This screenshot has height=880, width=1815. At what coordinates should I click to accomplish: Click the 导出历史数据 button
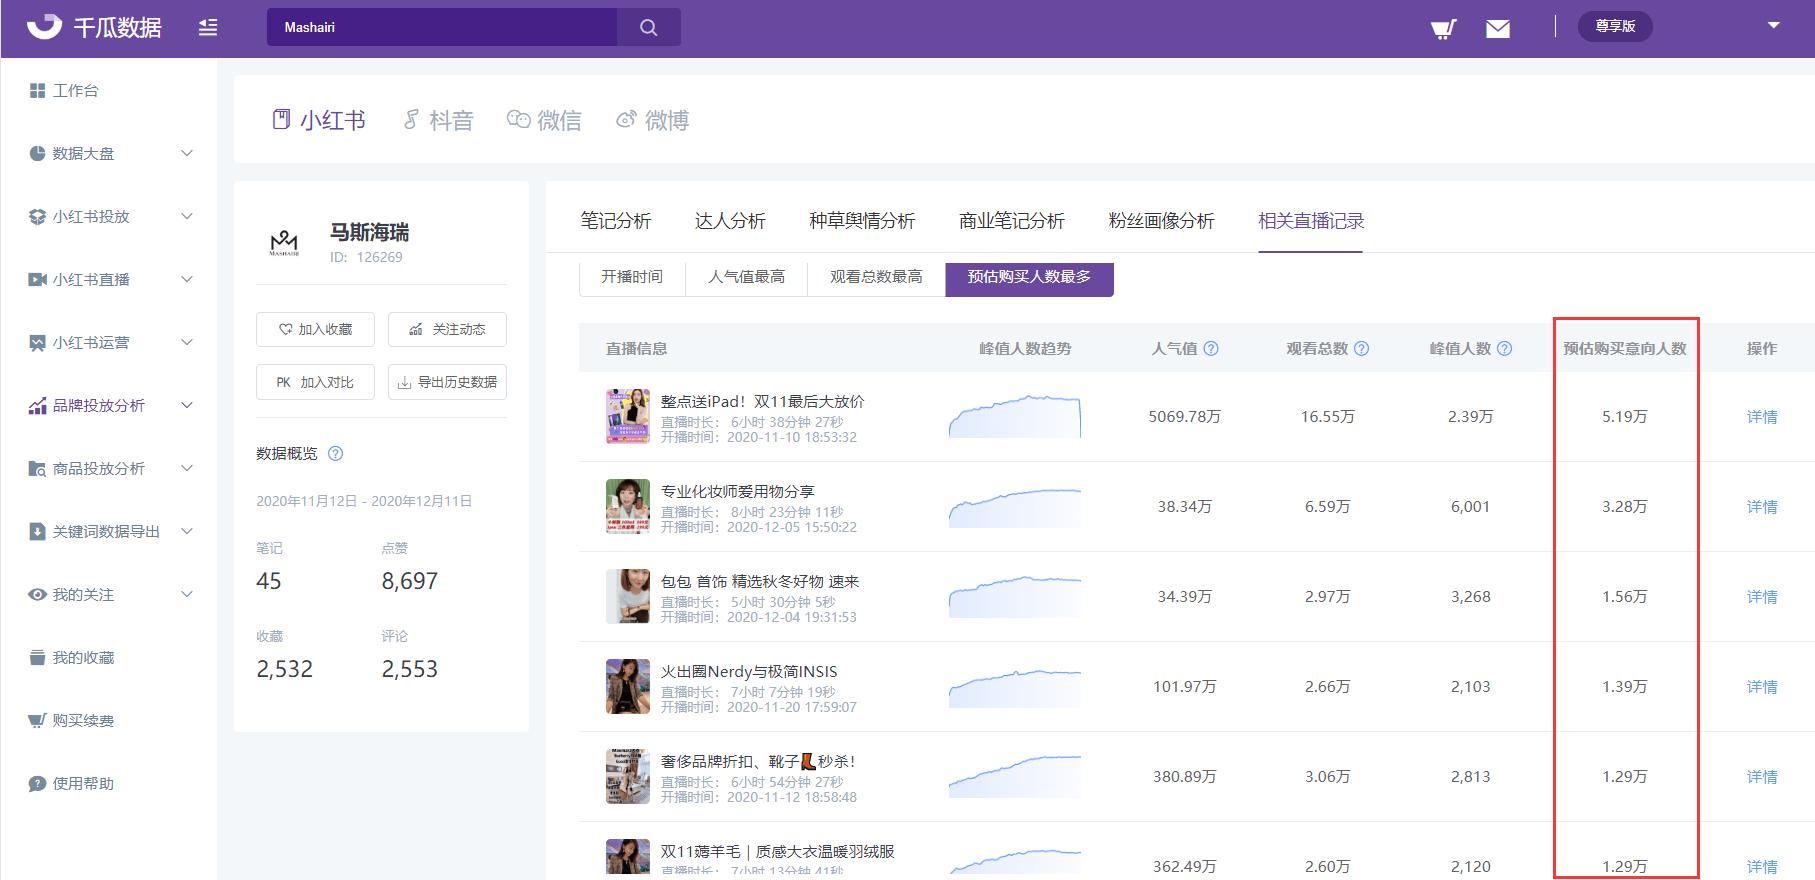pos(447,382)
